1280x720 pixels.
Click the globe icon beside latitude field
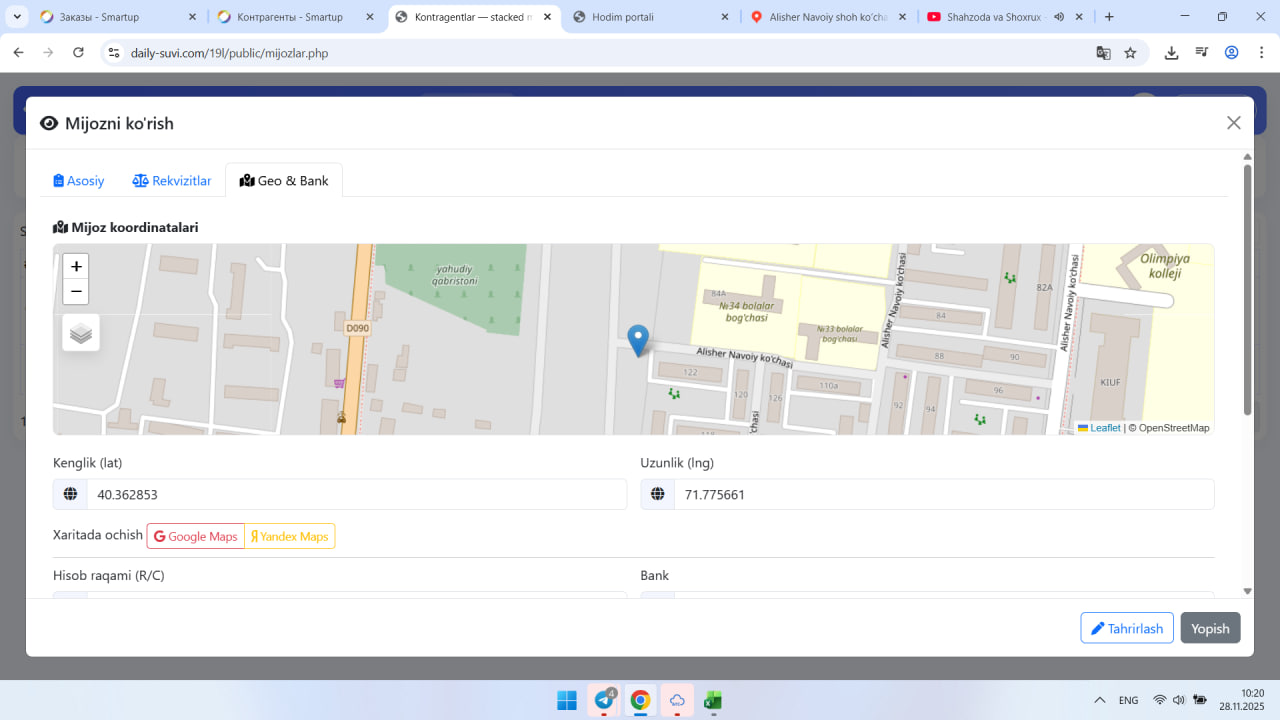[x=70, y=494]
